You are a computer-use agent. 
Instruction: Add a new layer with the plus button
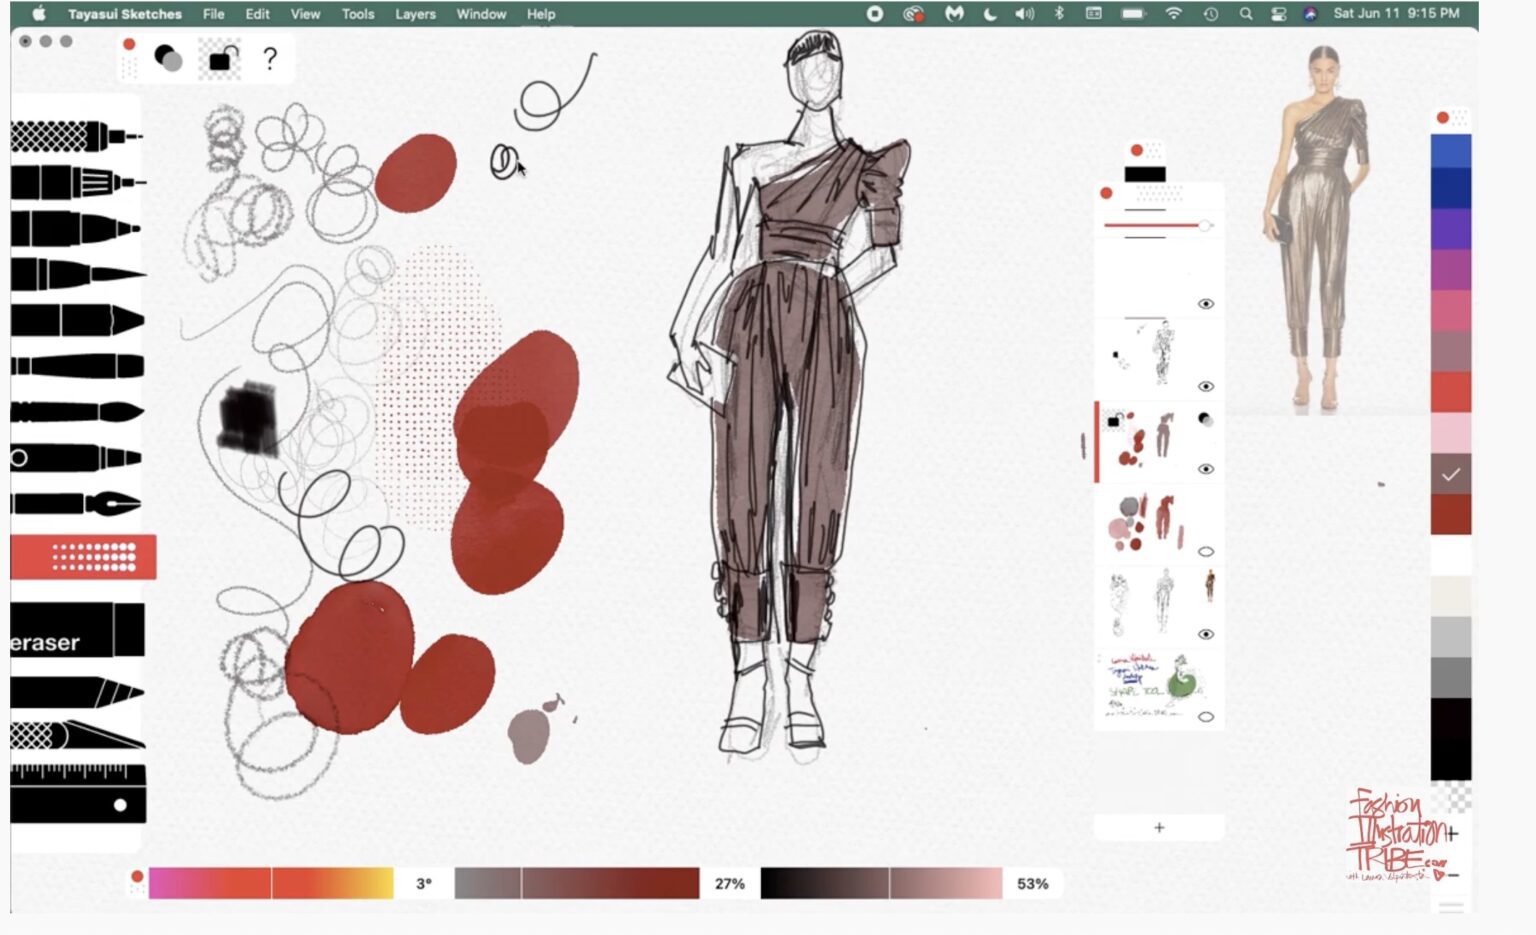[x=1158, y=827]
